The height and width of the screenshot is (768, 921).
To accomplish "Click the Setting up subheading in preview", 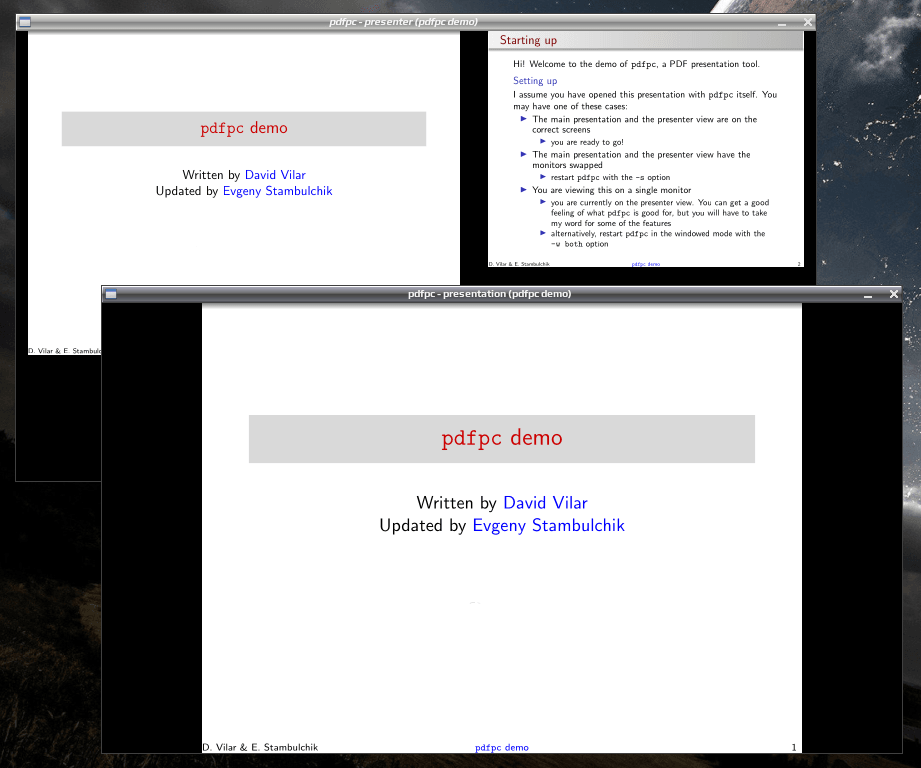I will click(x=535, y=80).
